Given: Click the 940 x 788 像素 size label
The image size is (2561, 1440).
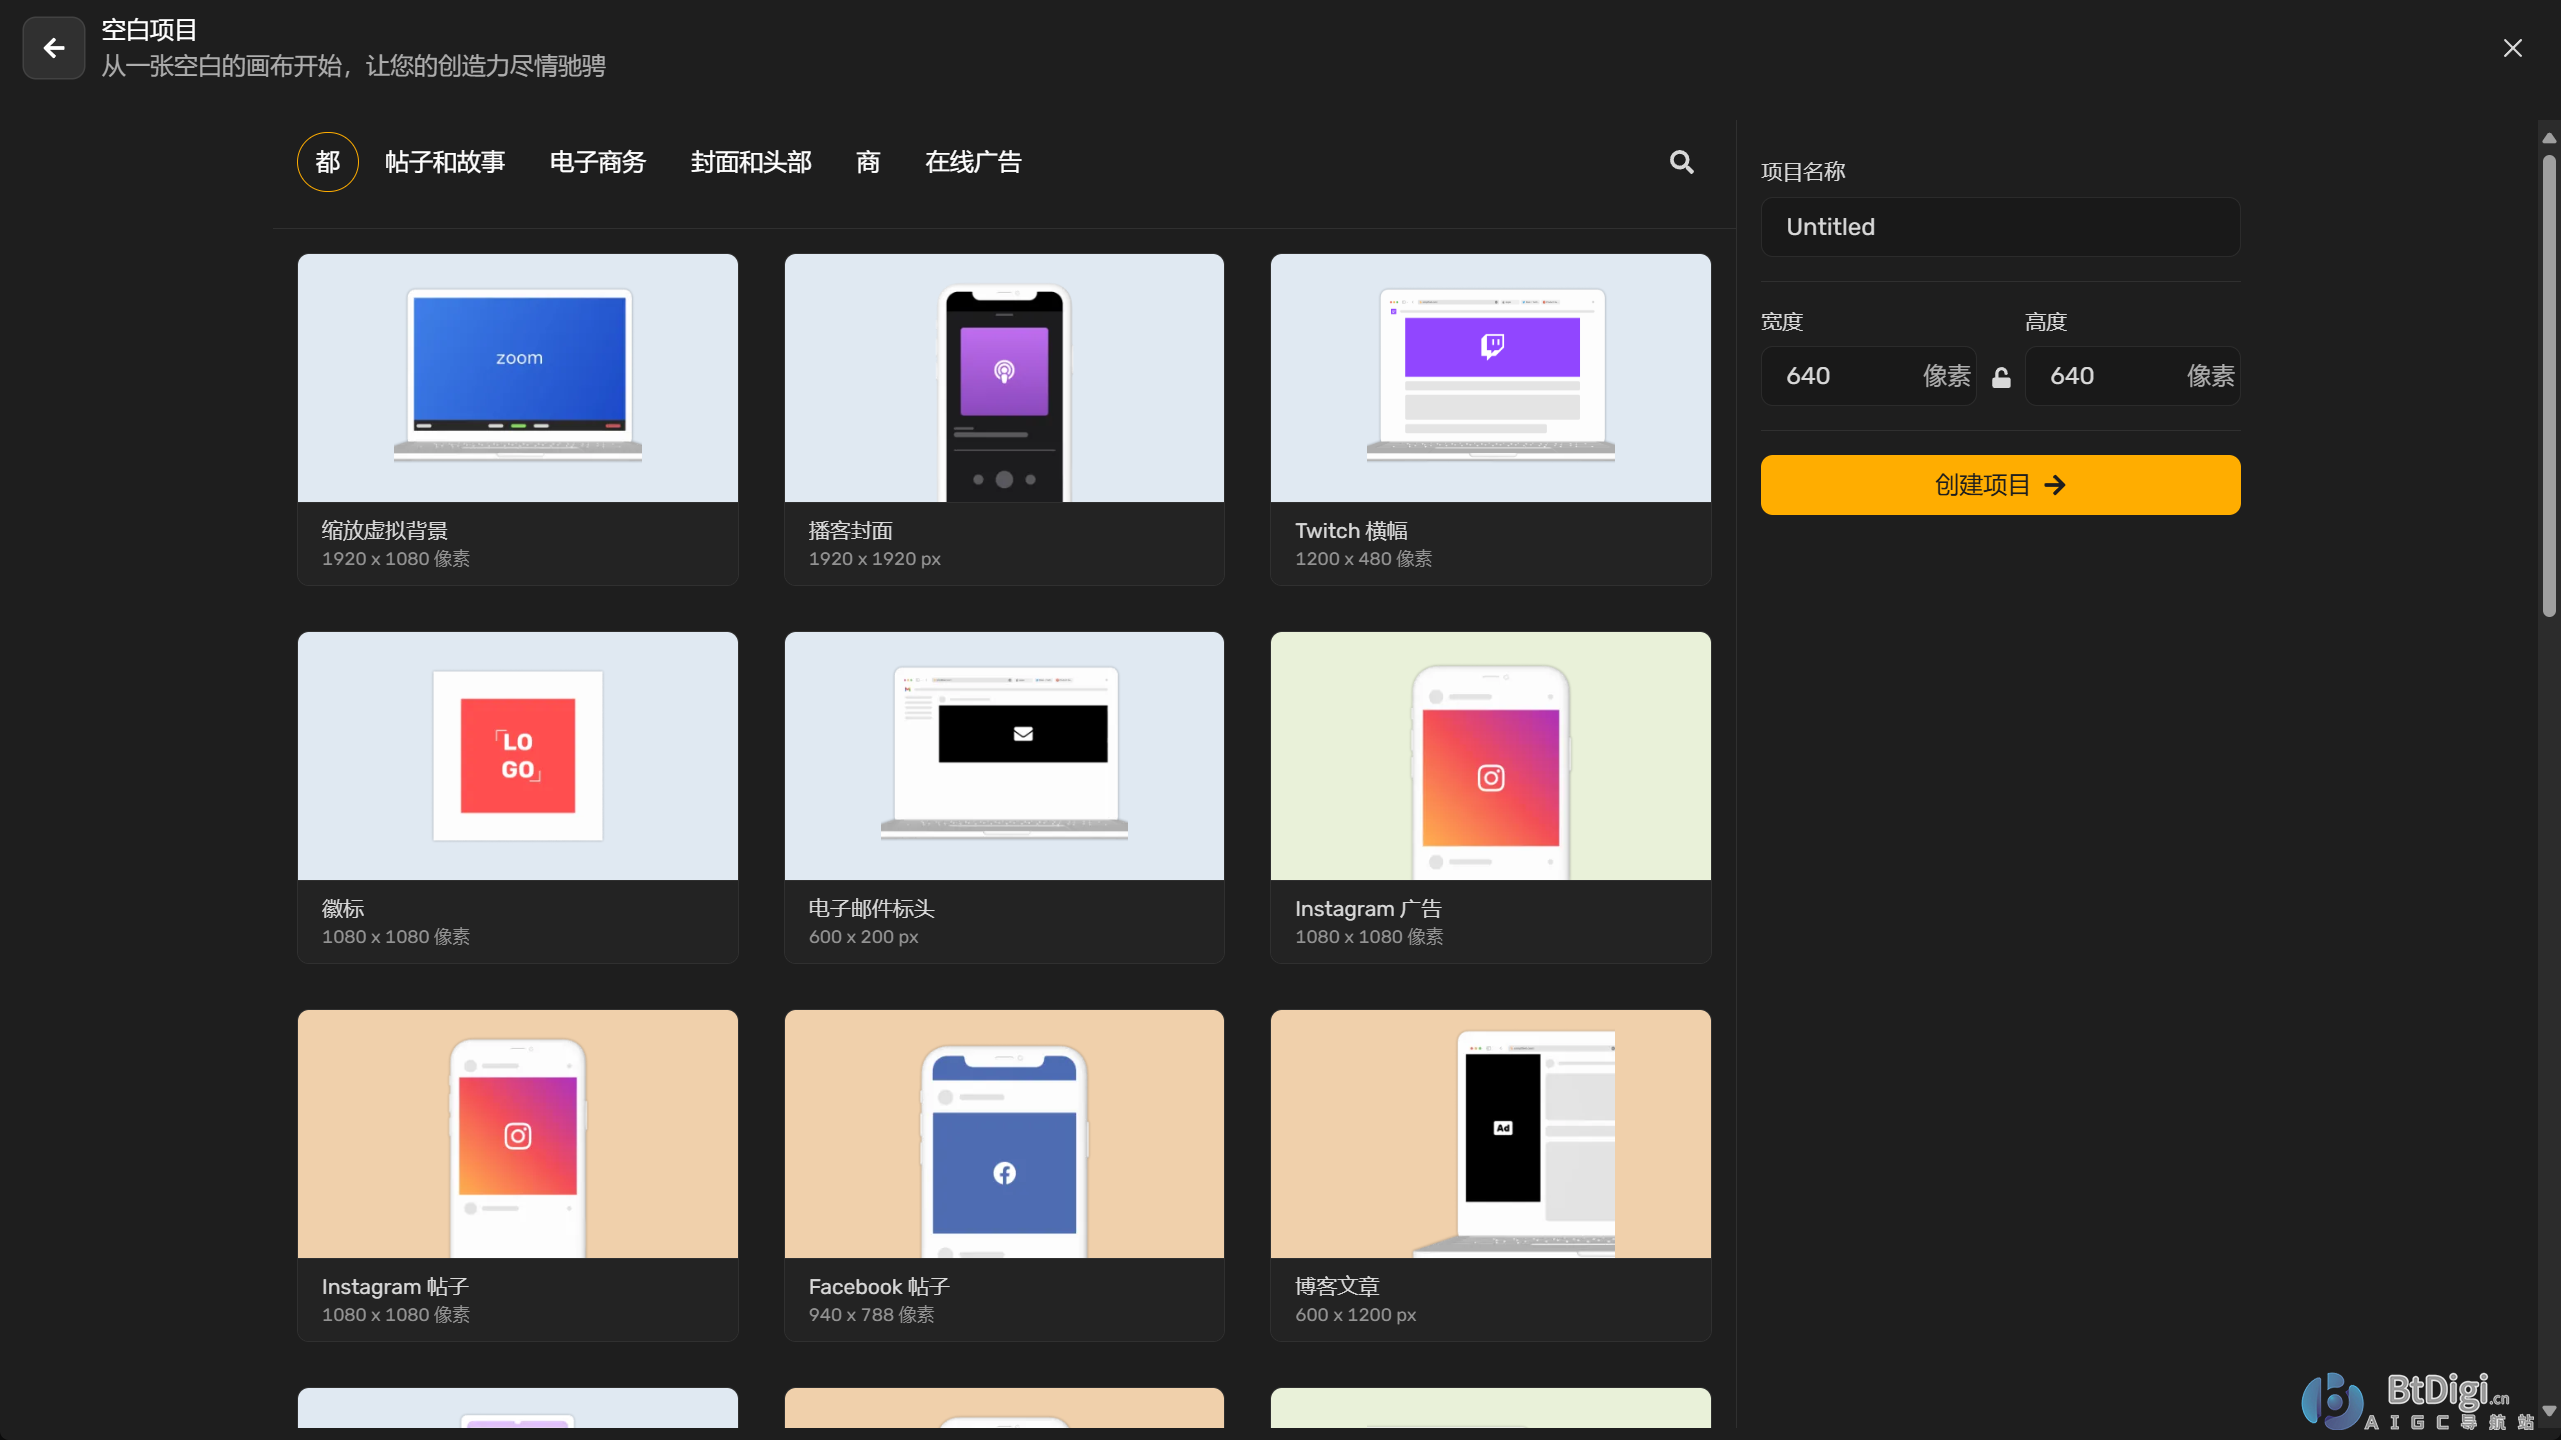Looking at the screenshot, I should tap(872, 1315).
